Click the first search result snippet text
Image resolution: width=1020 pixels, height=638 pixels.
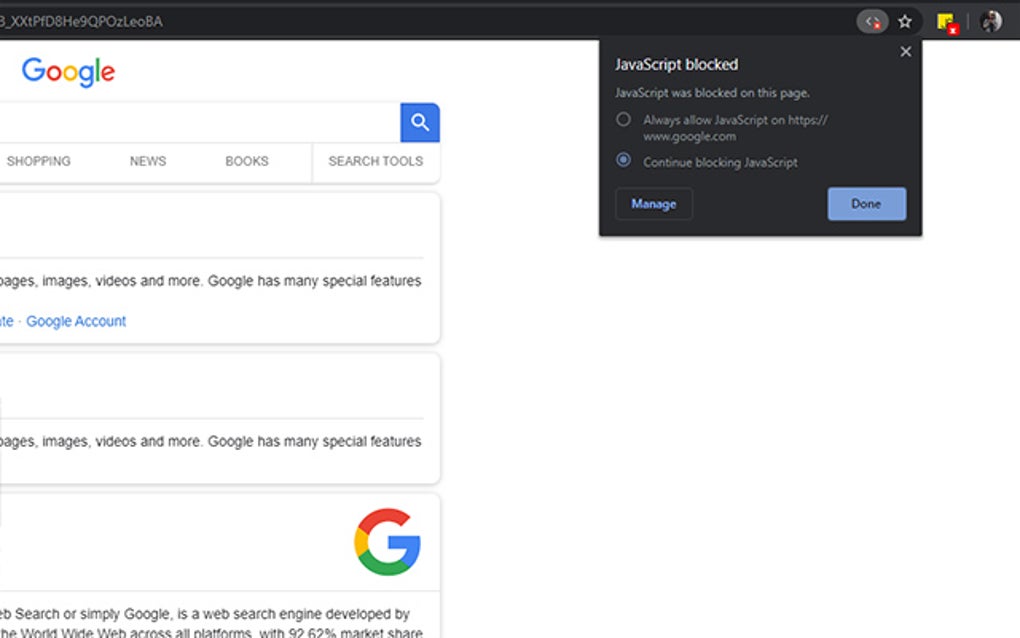coord(210,281)
